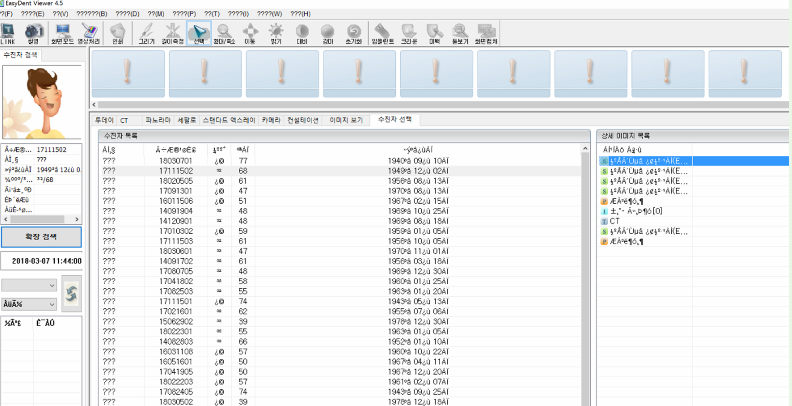The image size is (792, 406).
Task: Open the menu labeled (D)
Action: [x=127, y=14]
